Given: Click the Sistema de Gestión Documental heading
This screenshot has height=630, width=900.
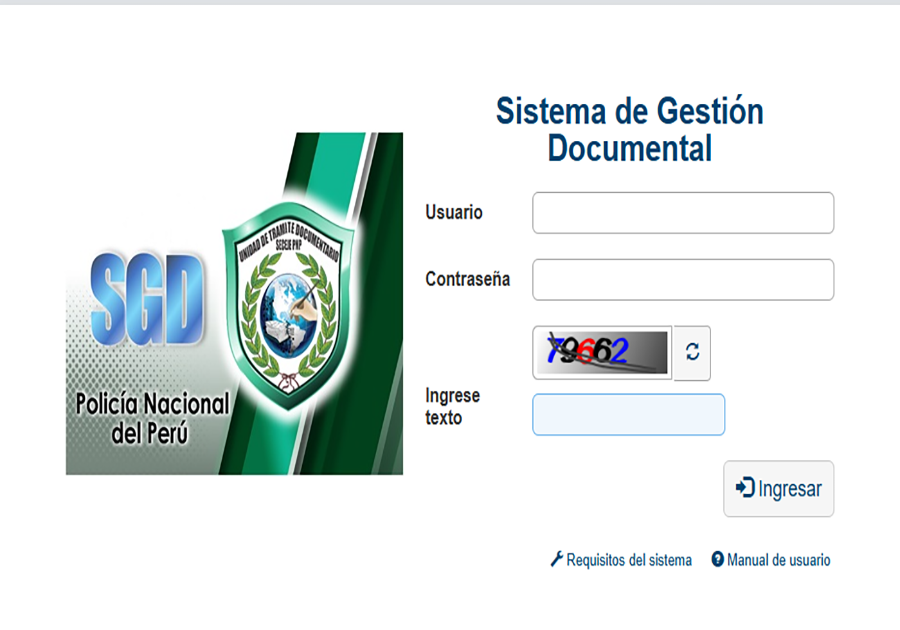Looking at the screenshot, I should pos(630,130).
